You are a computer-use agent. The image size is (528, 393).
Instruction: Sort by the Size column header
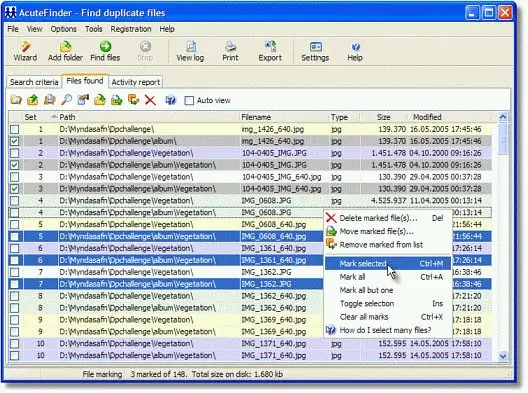pyautogui.click(x=384, y=117)
